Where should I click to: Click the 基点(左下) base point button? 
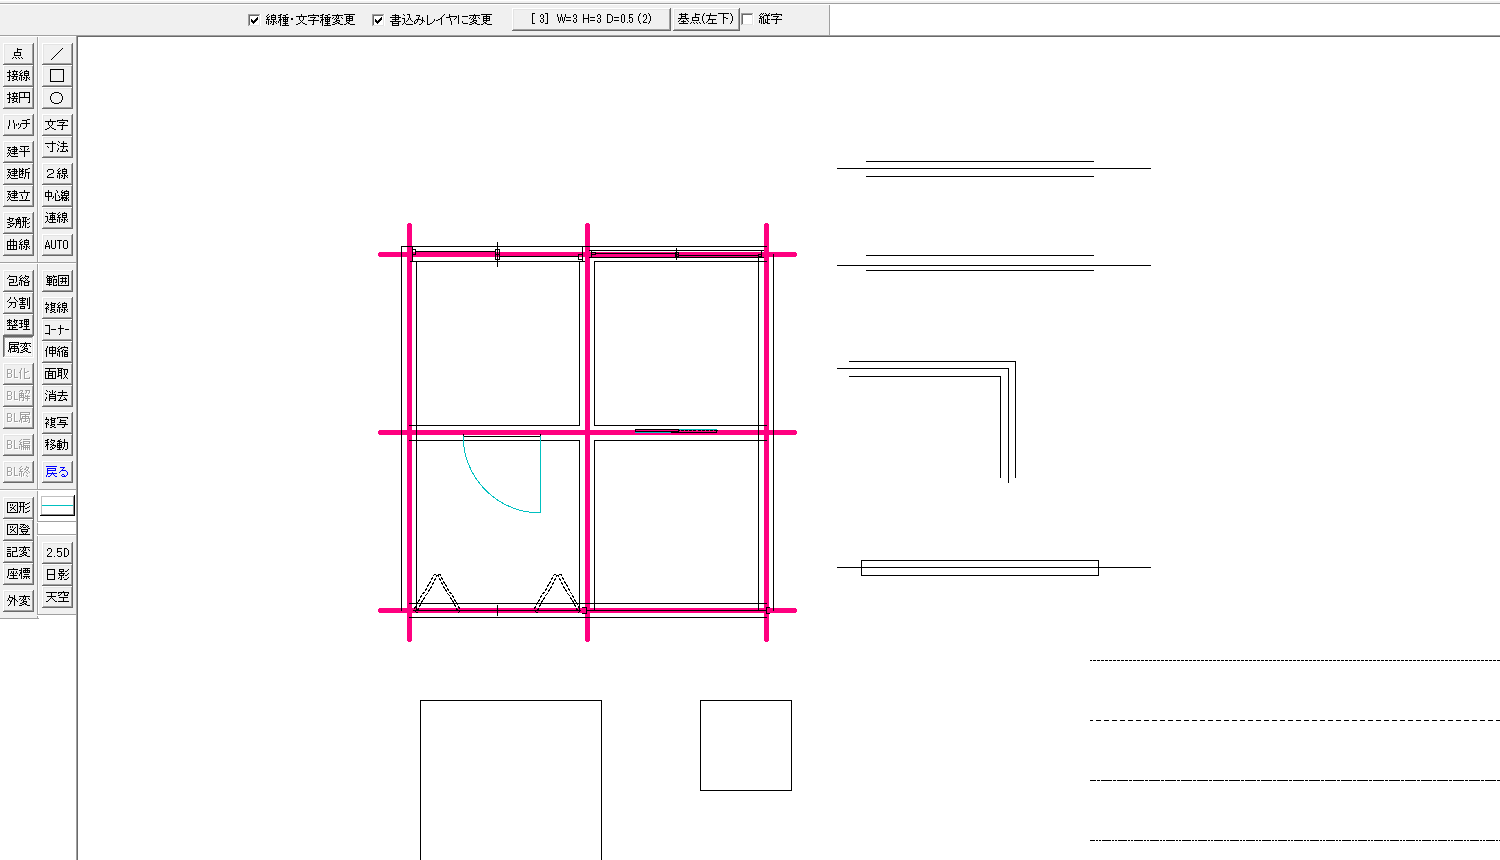[x=705, y=19]
